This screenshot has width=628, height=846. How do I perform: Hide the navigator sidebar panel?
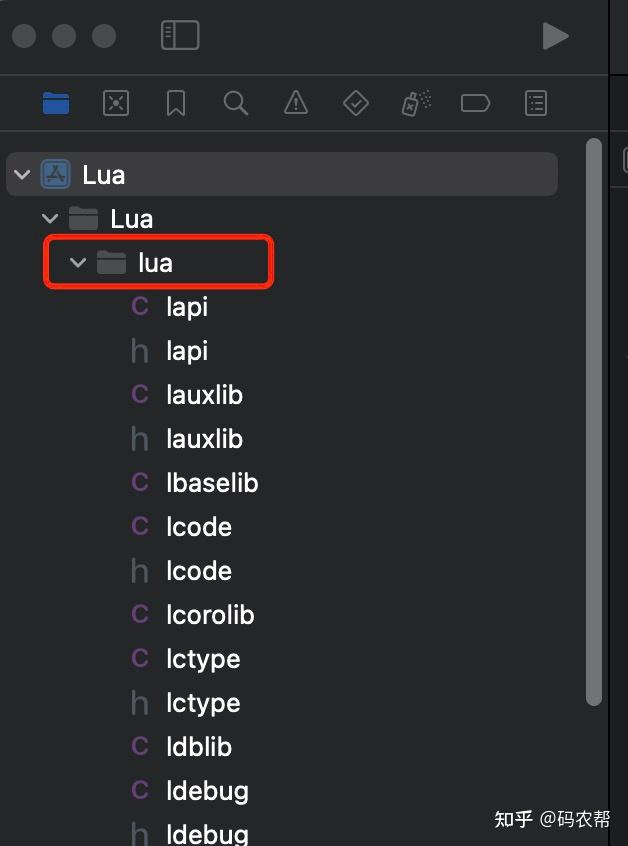point(180,36)
